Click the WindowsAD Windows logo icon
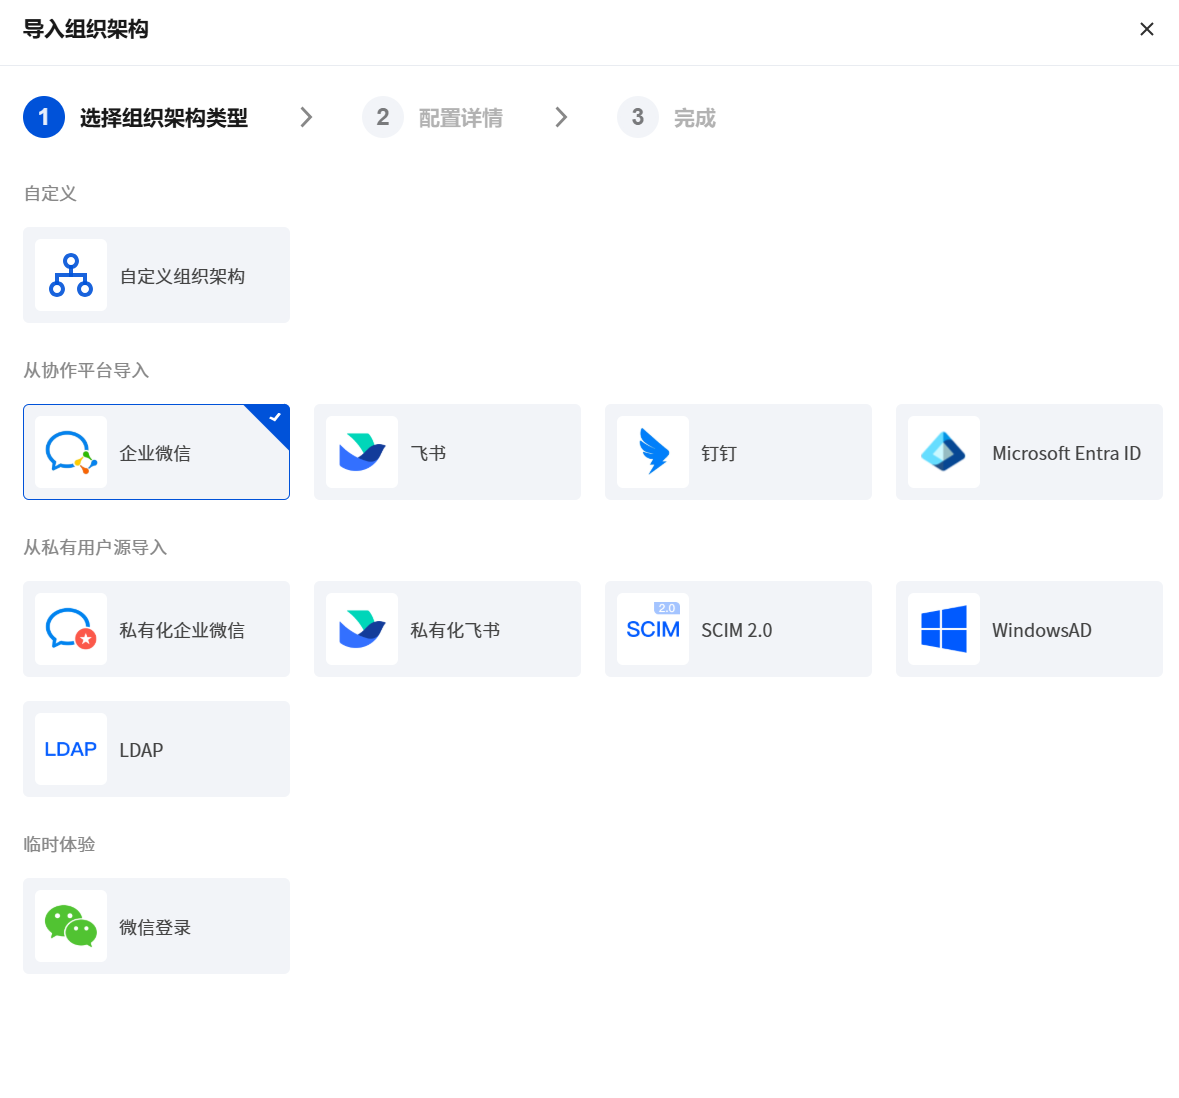This screenshot has height=1098, width=1179. click(x=944, y=629)
